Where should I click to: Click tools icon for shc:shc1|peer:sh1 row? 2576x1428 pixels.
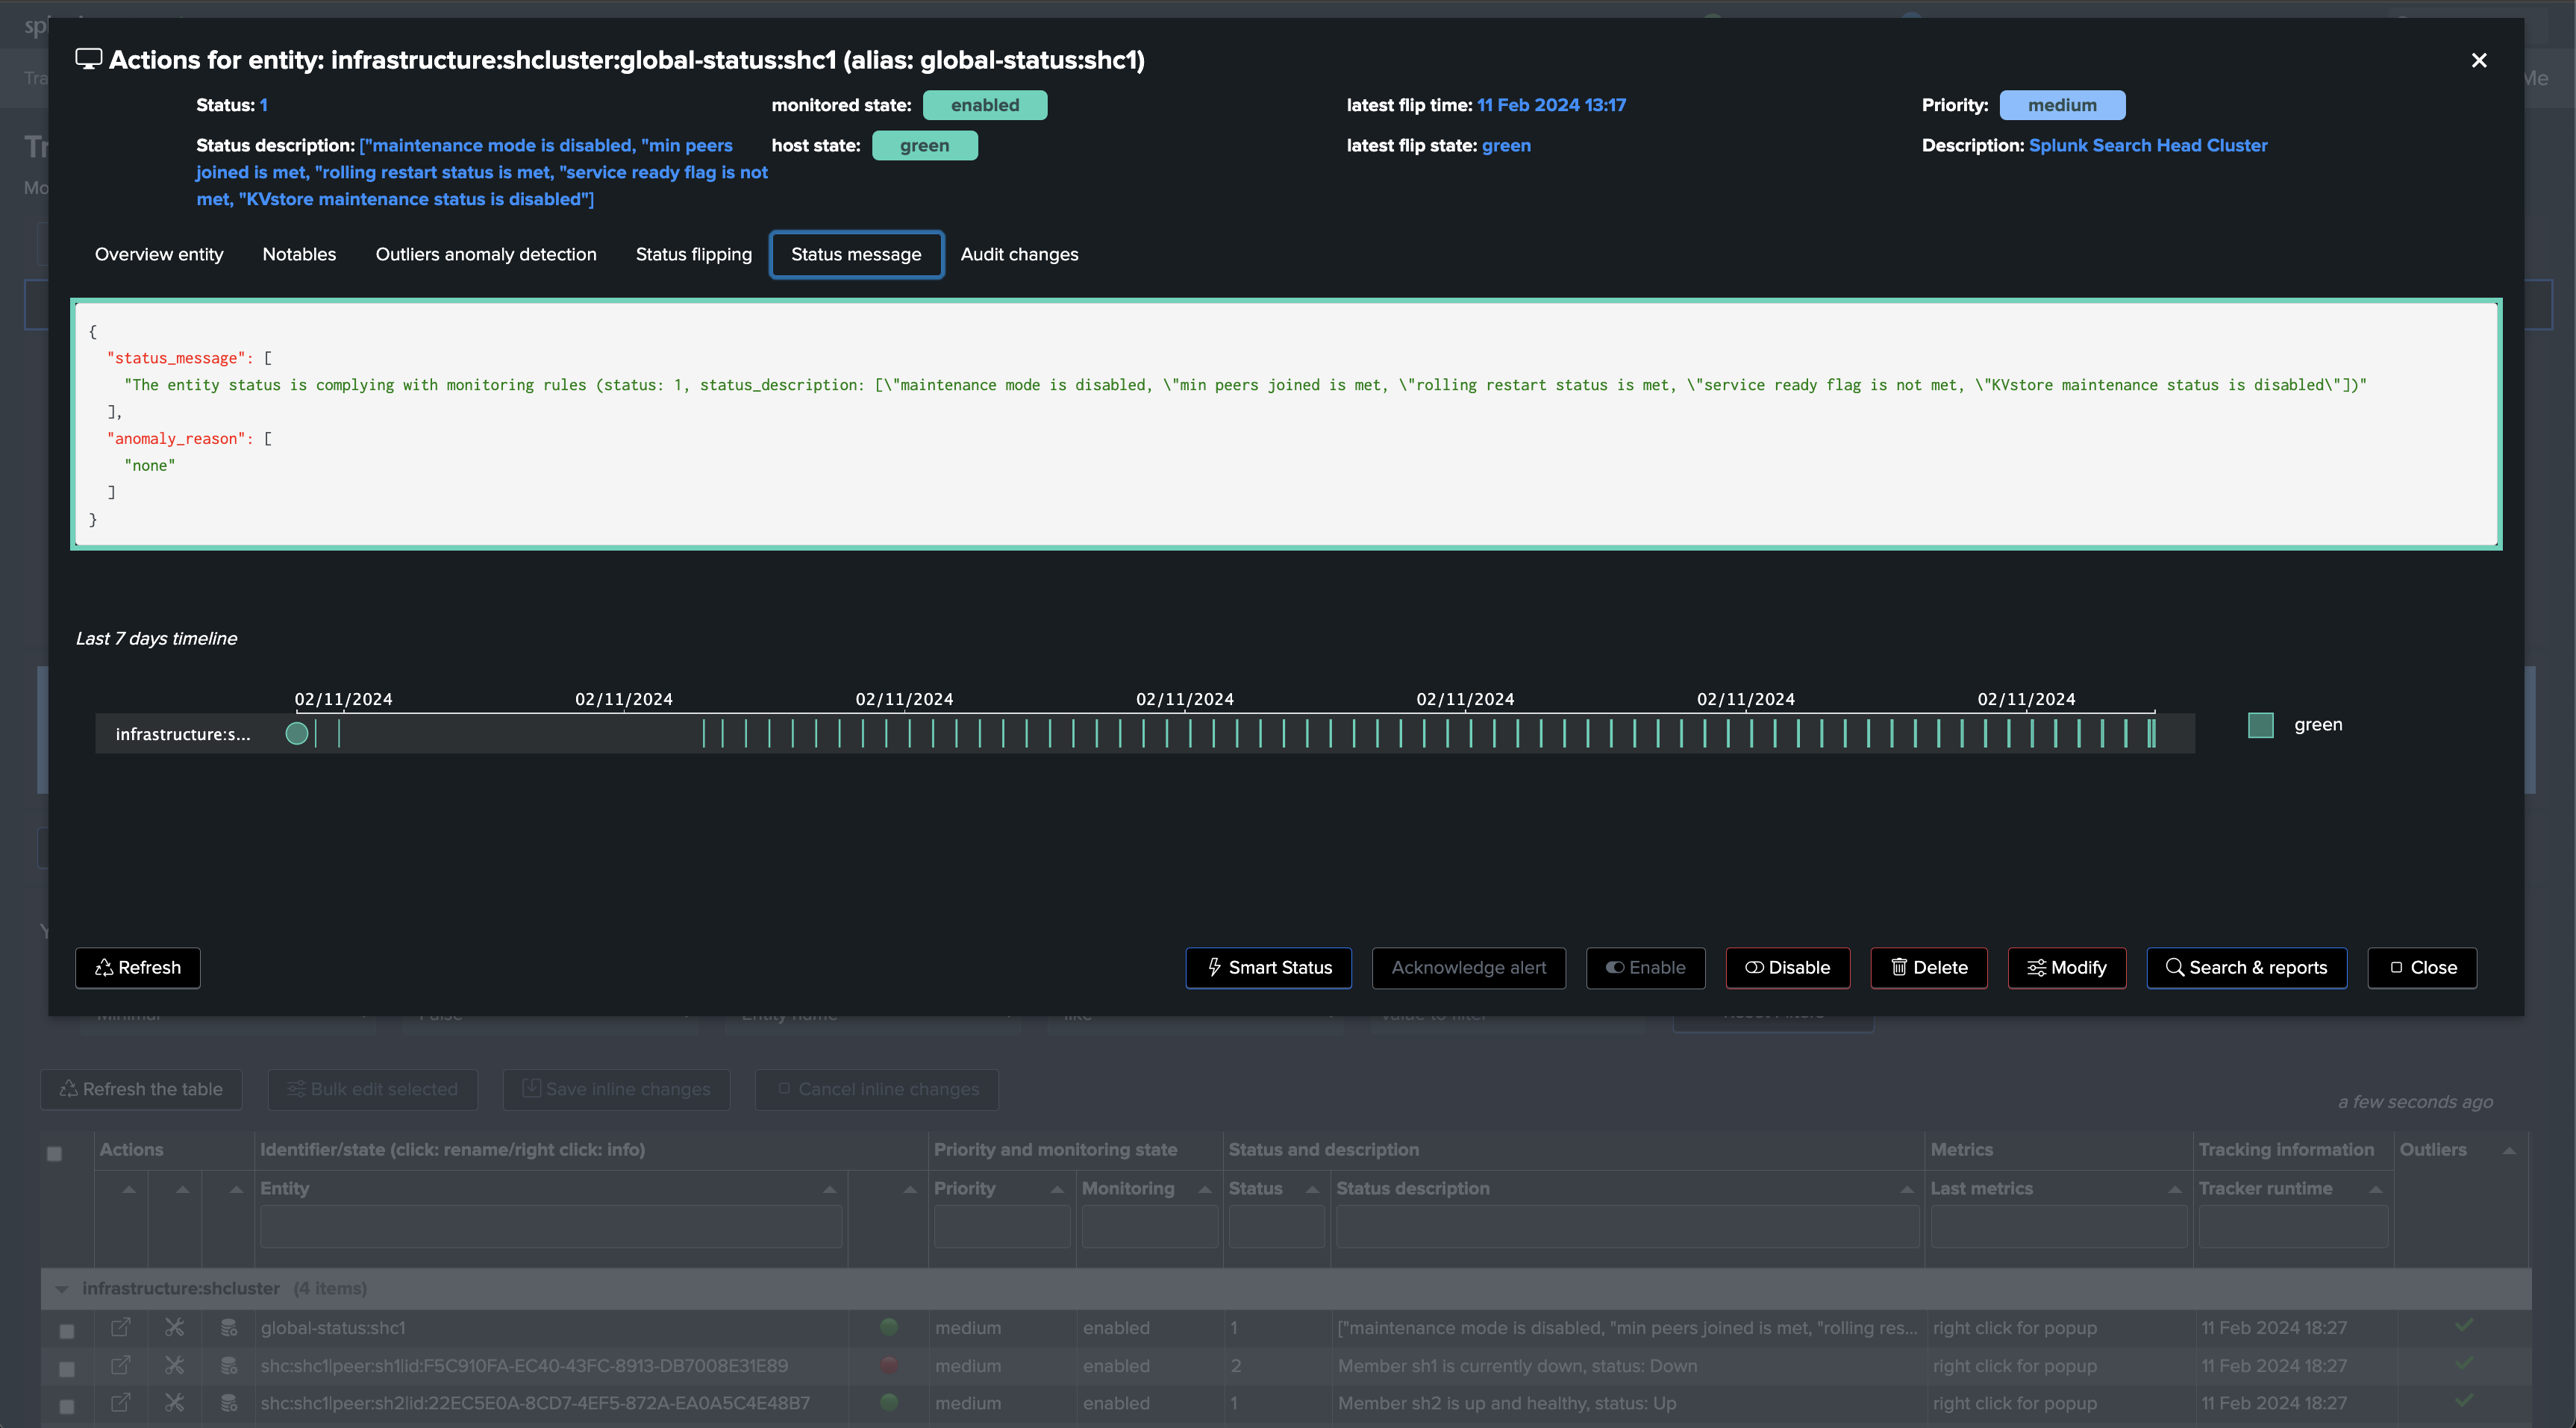point(174,1365)
